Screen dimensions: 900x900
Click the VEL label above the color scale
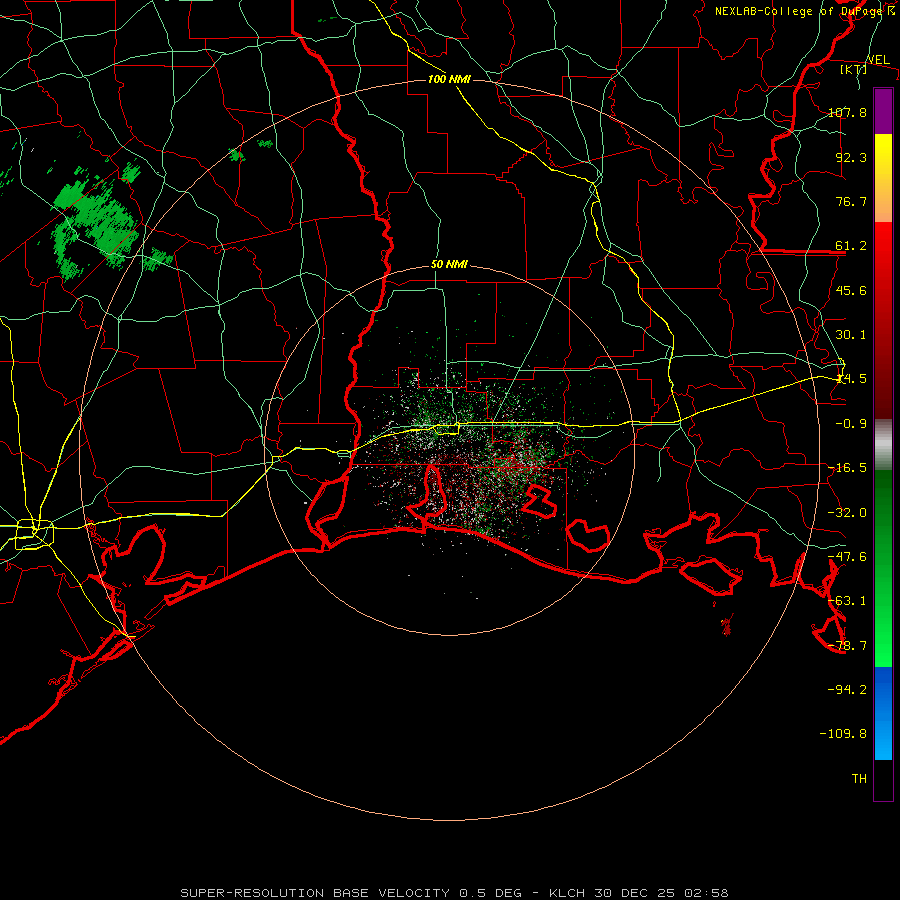[x=878, y=60]
